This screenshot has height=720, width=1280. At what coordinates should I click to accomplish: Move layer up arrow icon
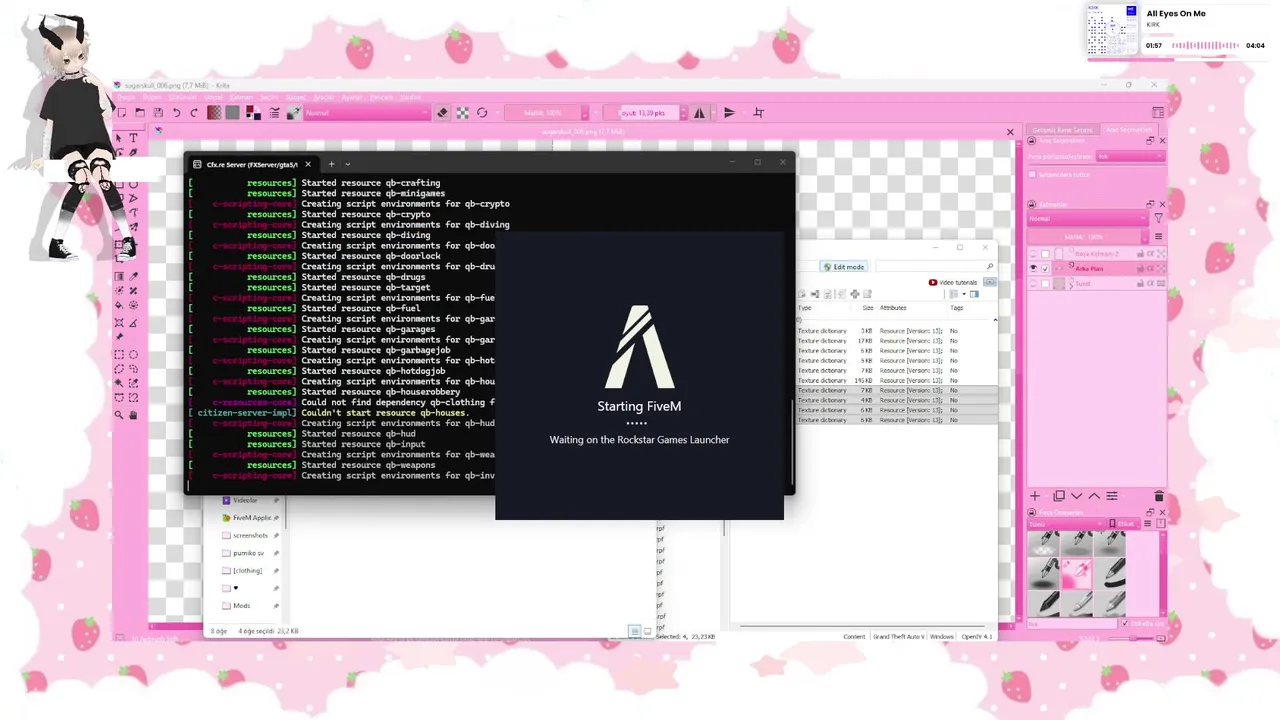(x=1094, y=496)
